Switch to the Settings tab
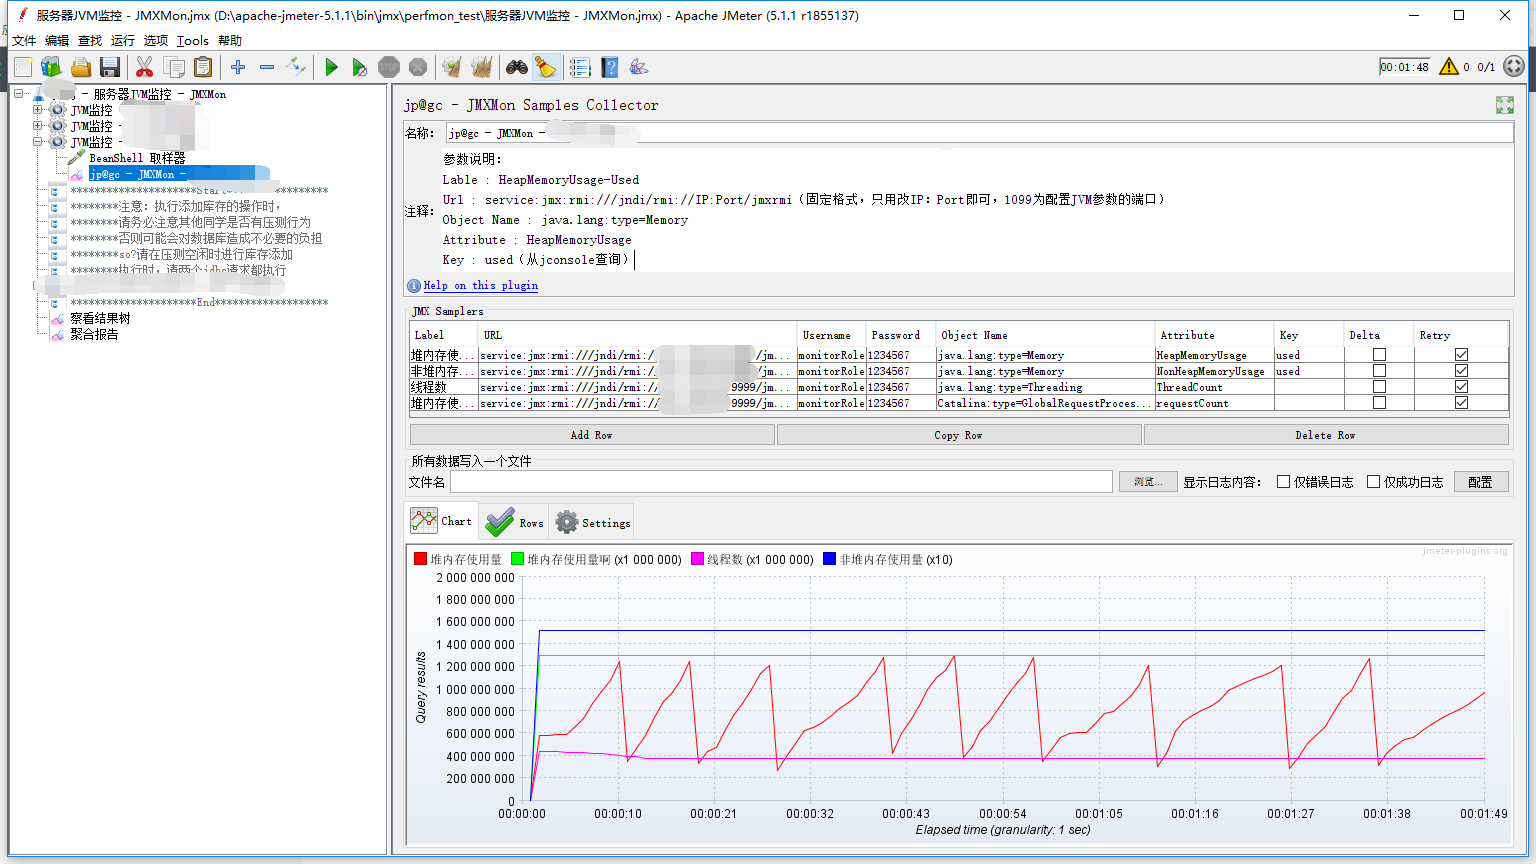Screen dimensions: 1536x864 point(593,522)
